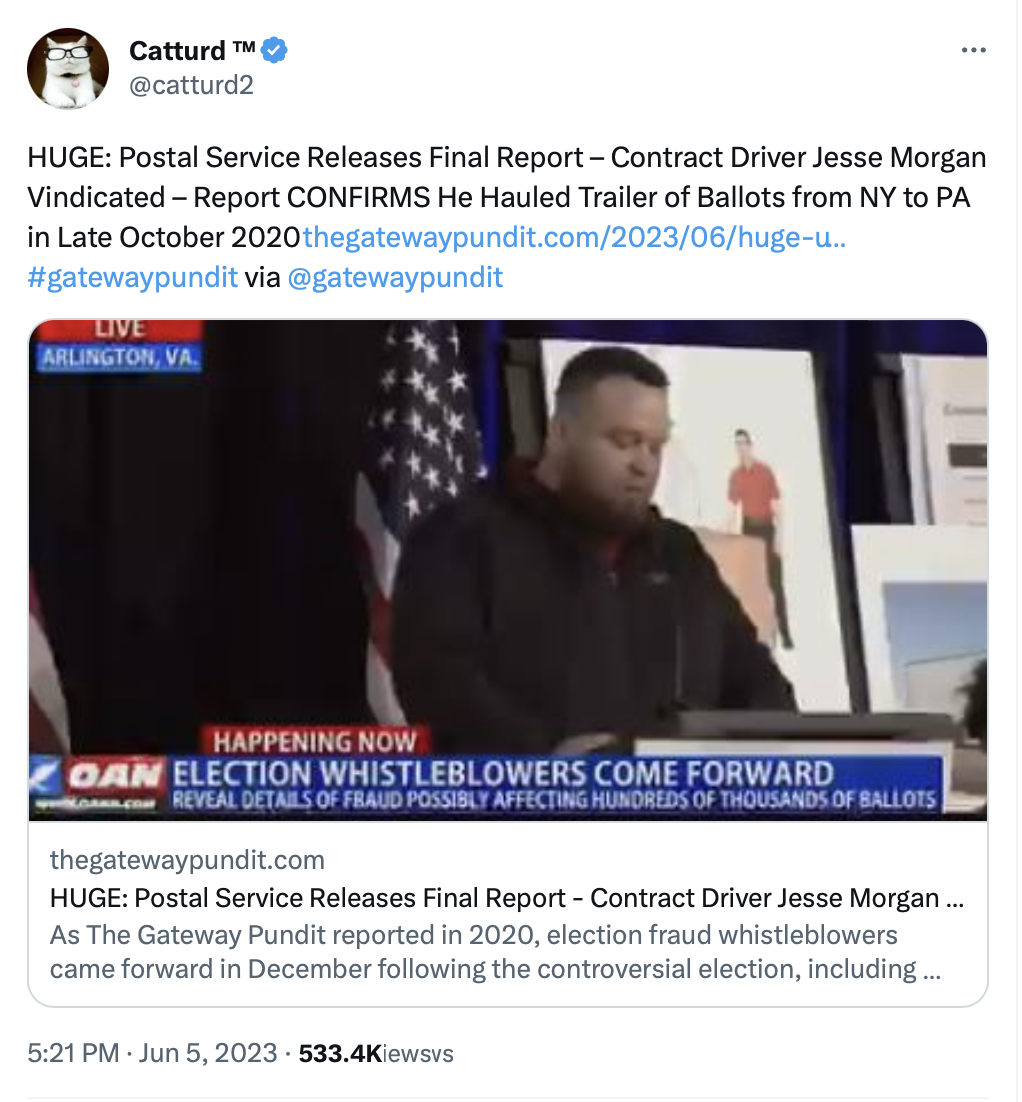
Task: Click the 533.4K views count
Action: click(376, 1054)
